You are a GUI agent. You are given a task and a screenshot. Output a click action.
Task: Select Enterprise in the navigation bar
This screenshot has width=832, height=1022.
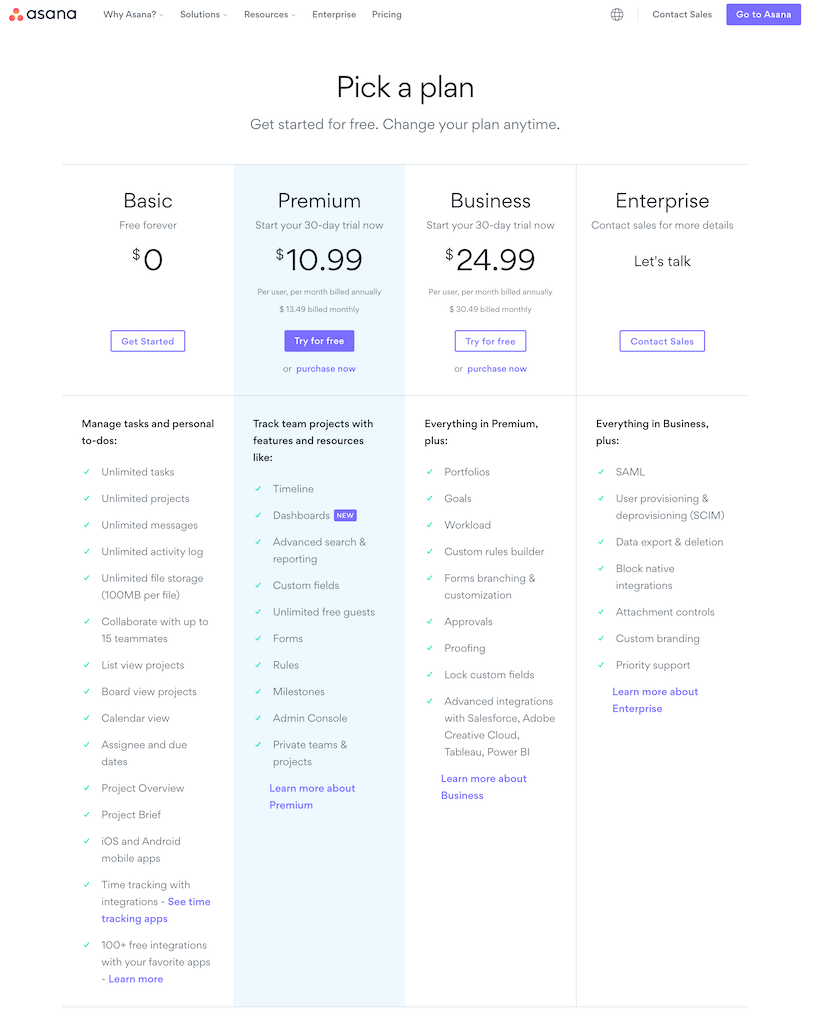pyautogui.click(x=333, y=14)
